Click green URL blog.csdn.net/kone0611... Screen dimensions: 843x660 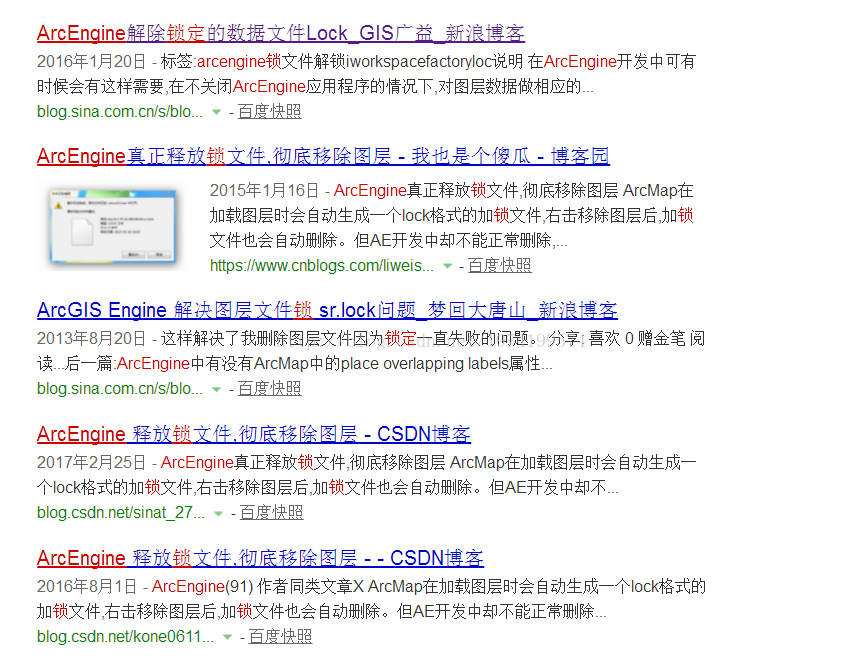pyautogui.click(x=125, y=636)
